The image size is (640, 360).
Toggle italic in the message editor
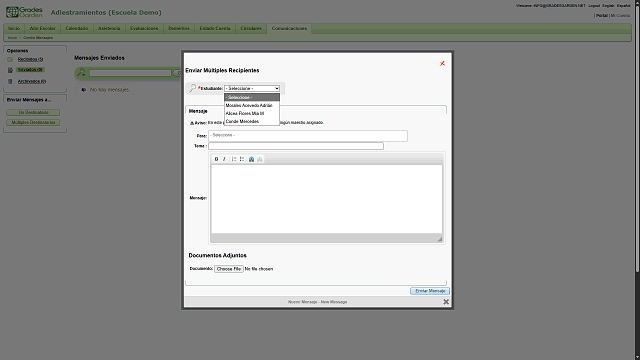tap(224, 159)
